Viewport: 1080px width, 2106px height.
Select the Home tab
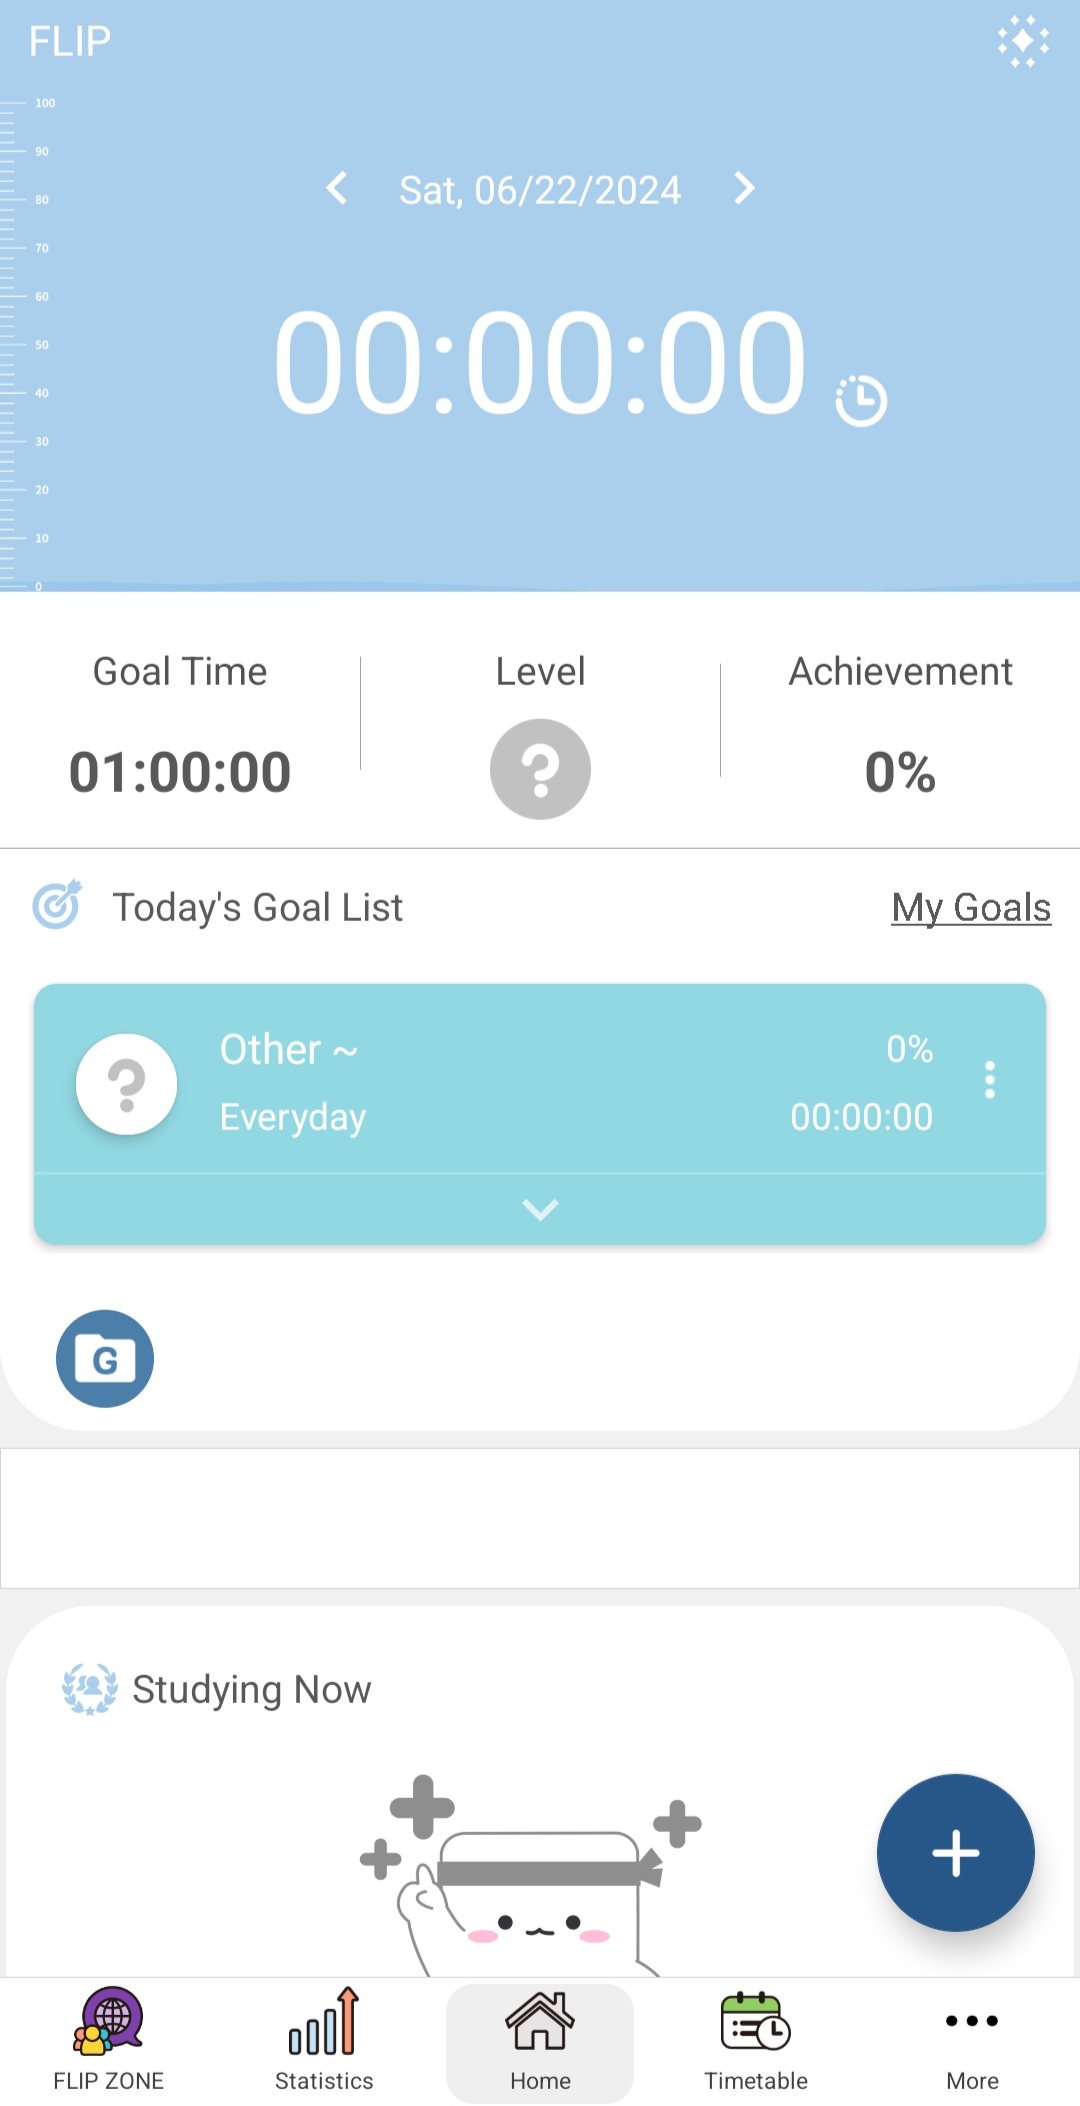pyautogui.click(x=540, y=2043)
